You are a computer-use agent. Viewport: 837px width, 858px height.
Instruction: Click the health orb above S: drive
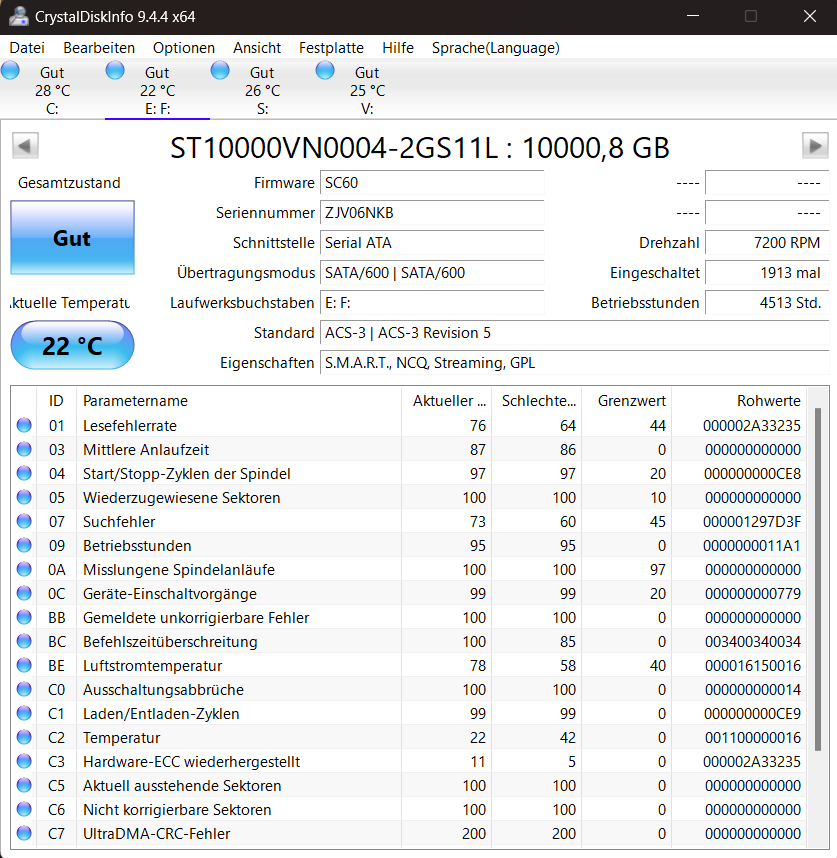point(220,70)
